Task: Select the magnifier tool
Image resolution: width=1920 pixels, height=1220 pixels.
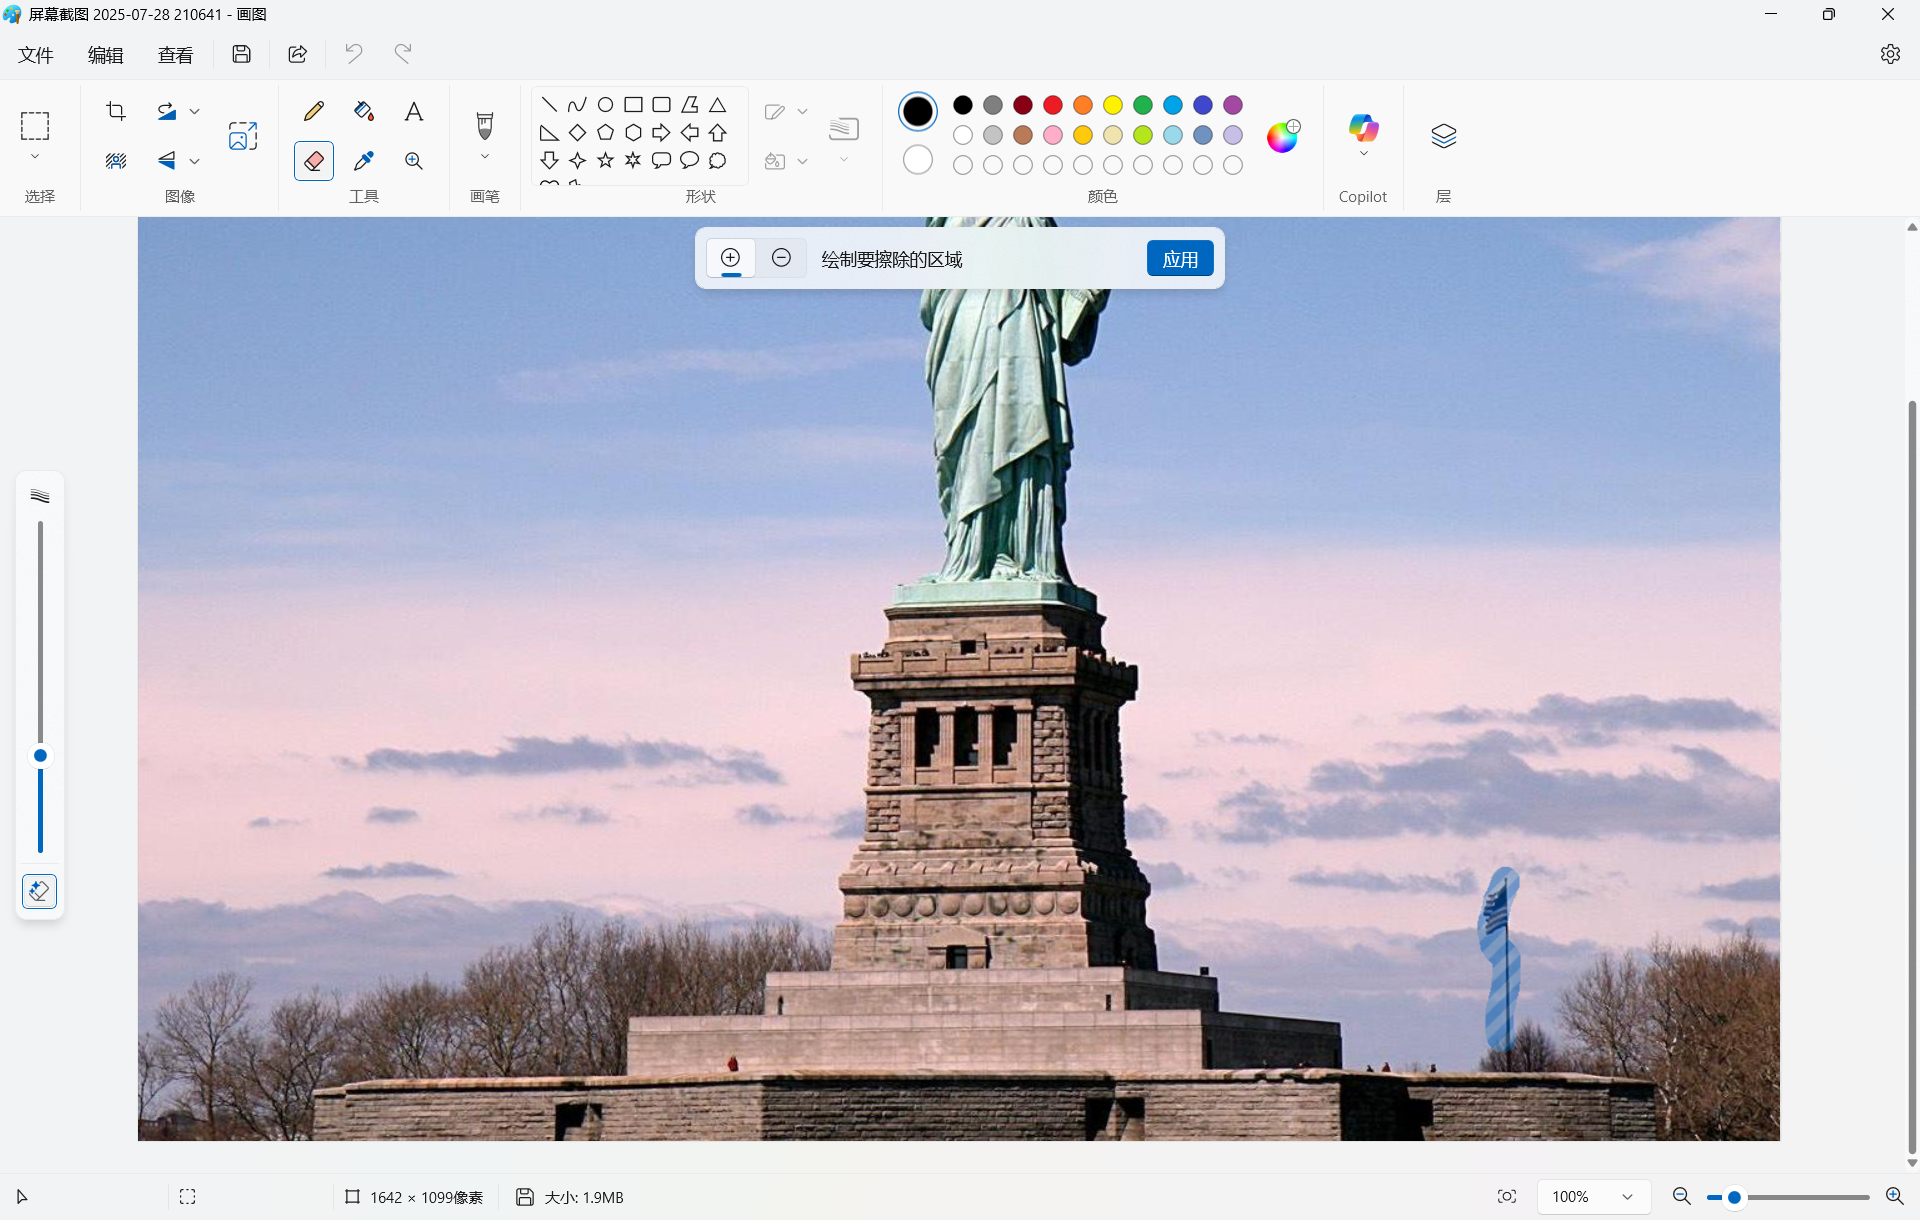Action: pos(414,161)
